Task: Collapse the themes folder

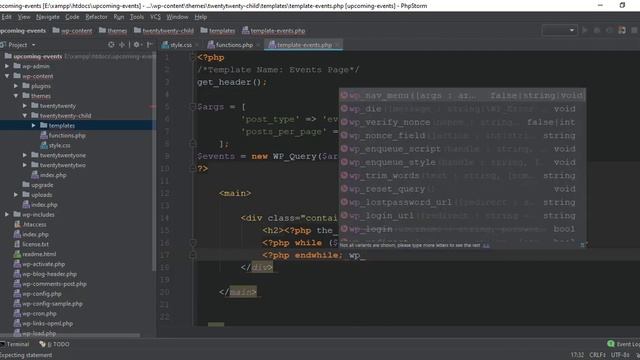Action: point(16,96)
